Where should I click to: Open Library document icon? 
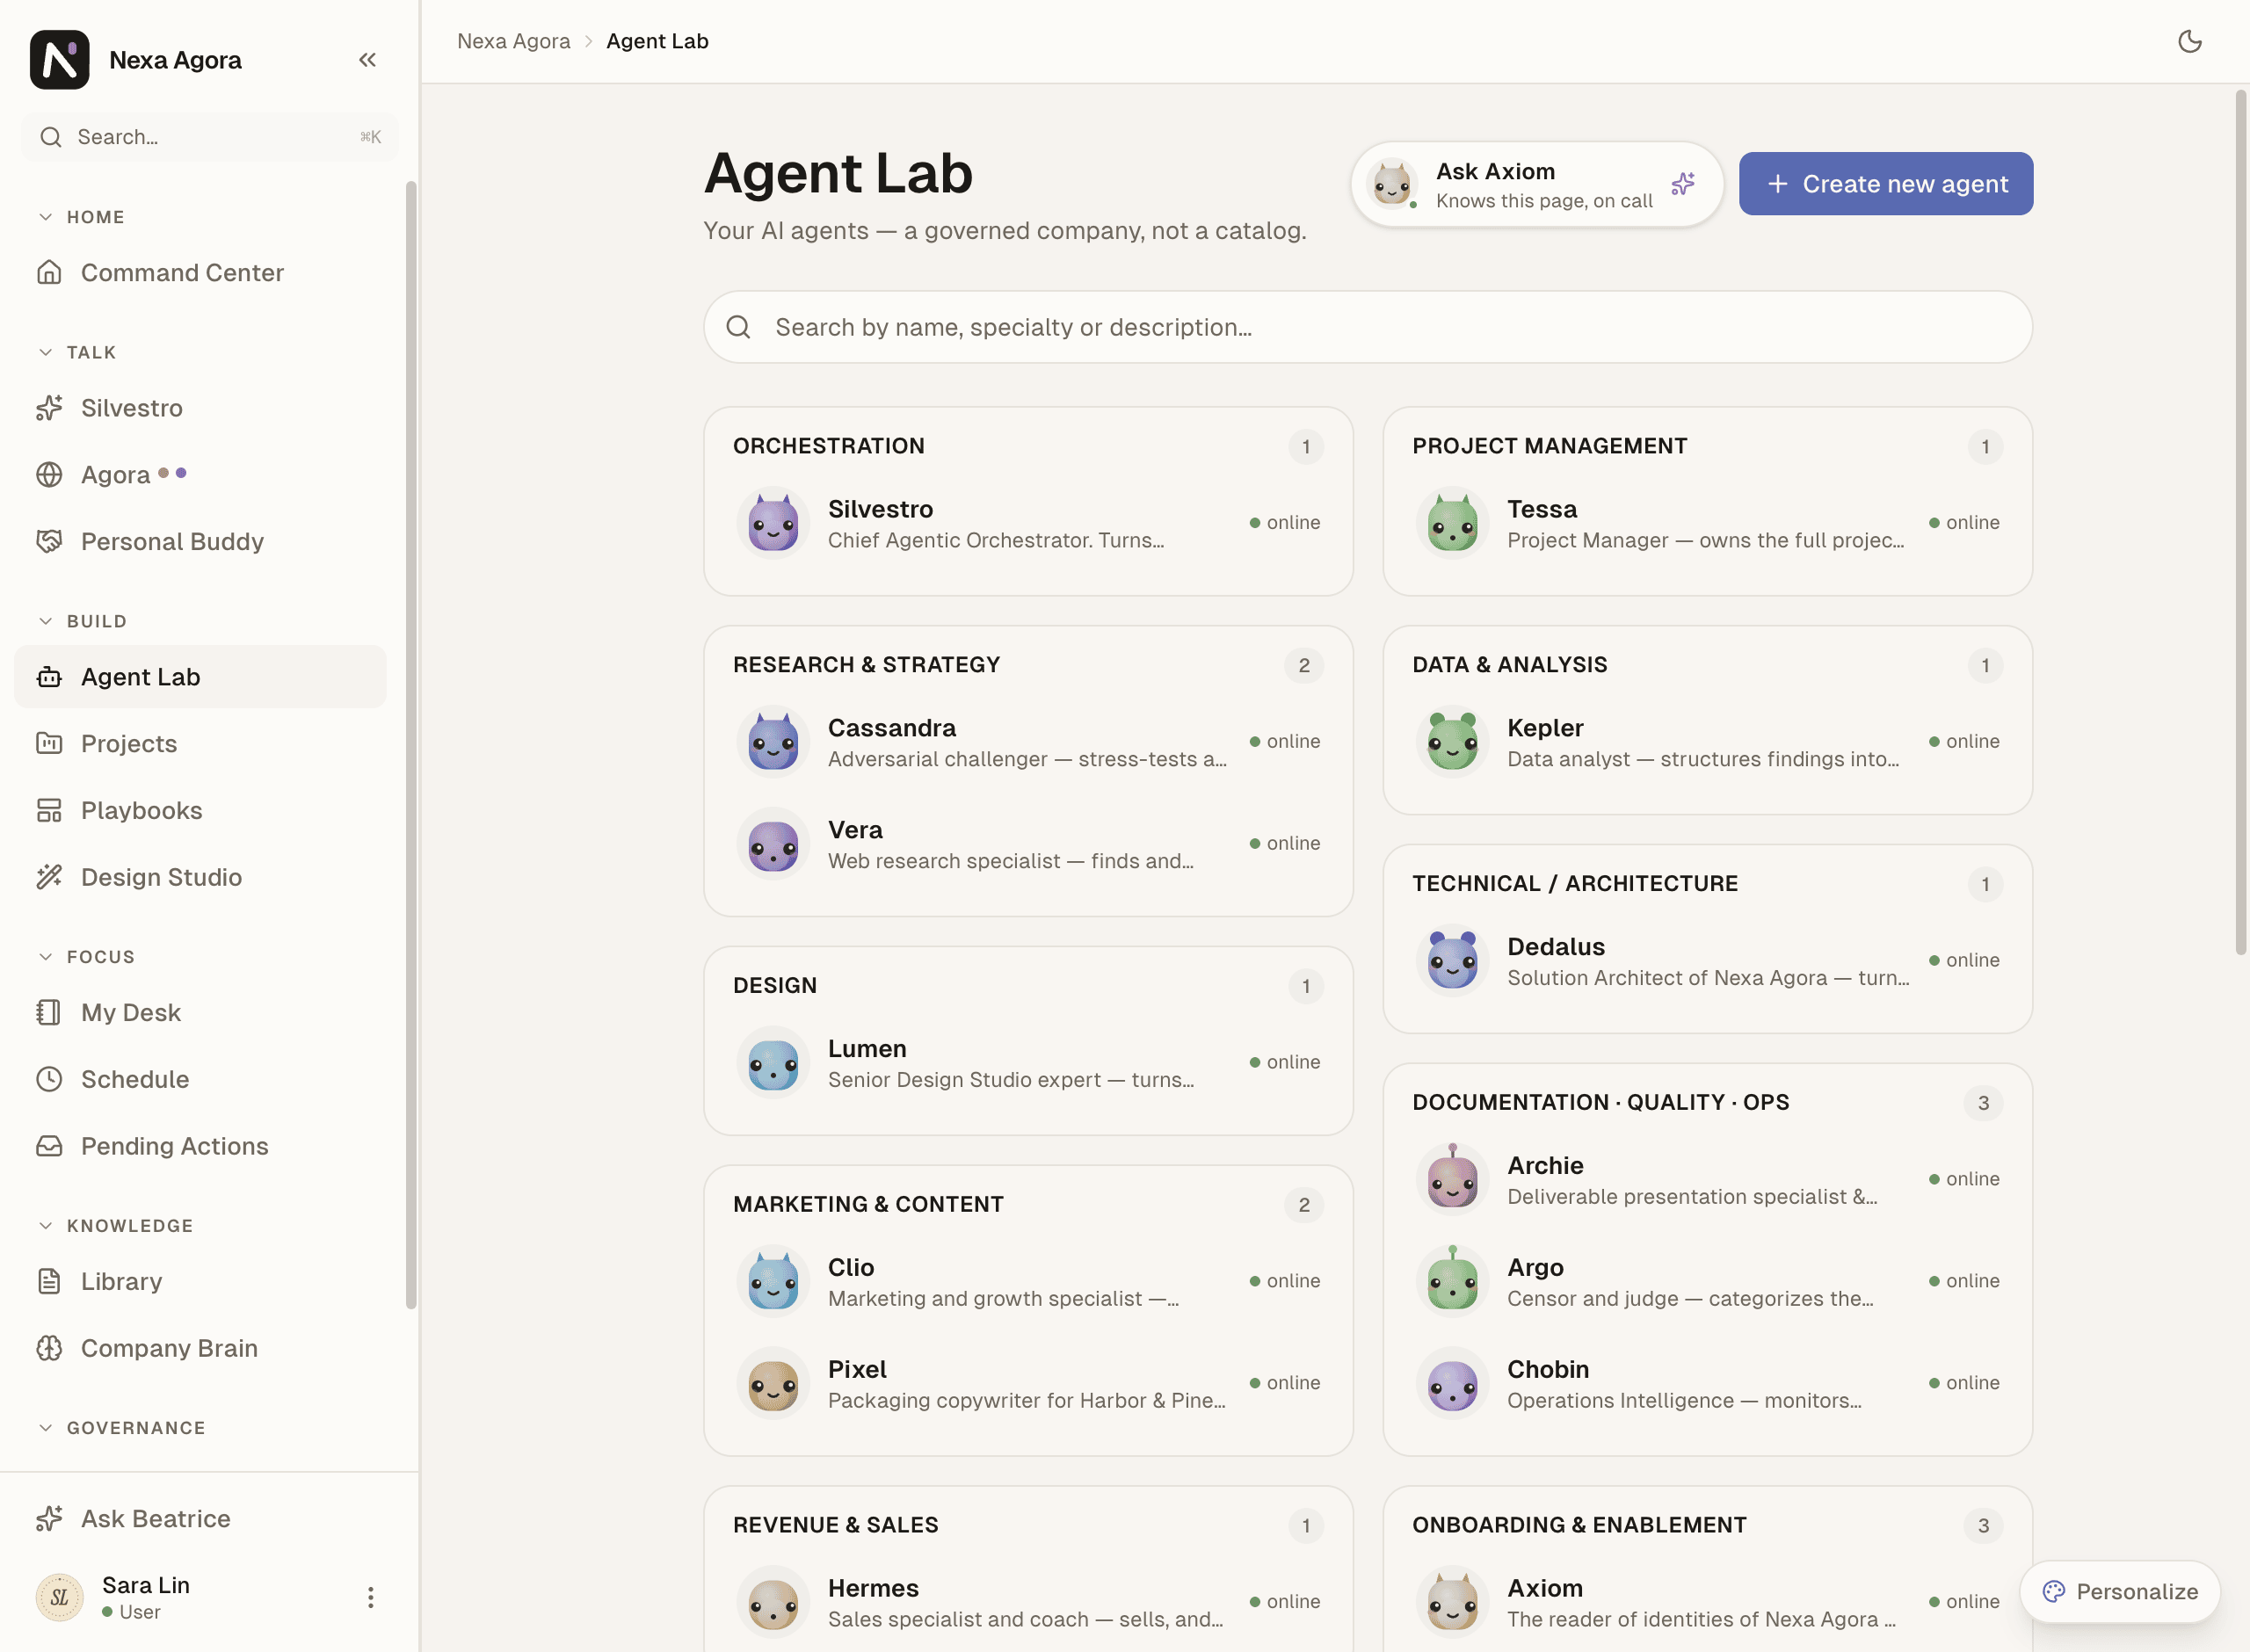pos(49,1281)
